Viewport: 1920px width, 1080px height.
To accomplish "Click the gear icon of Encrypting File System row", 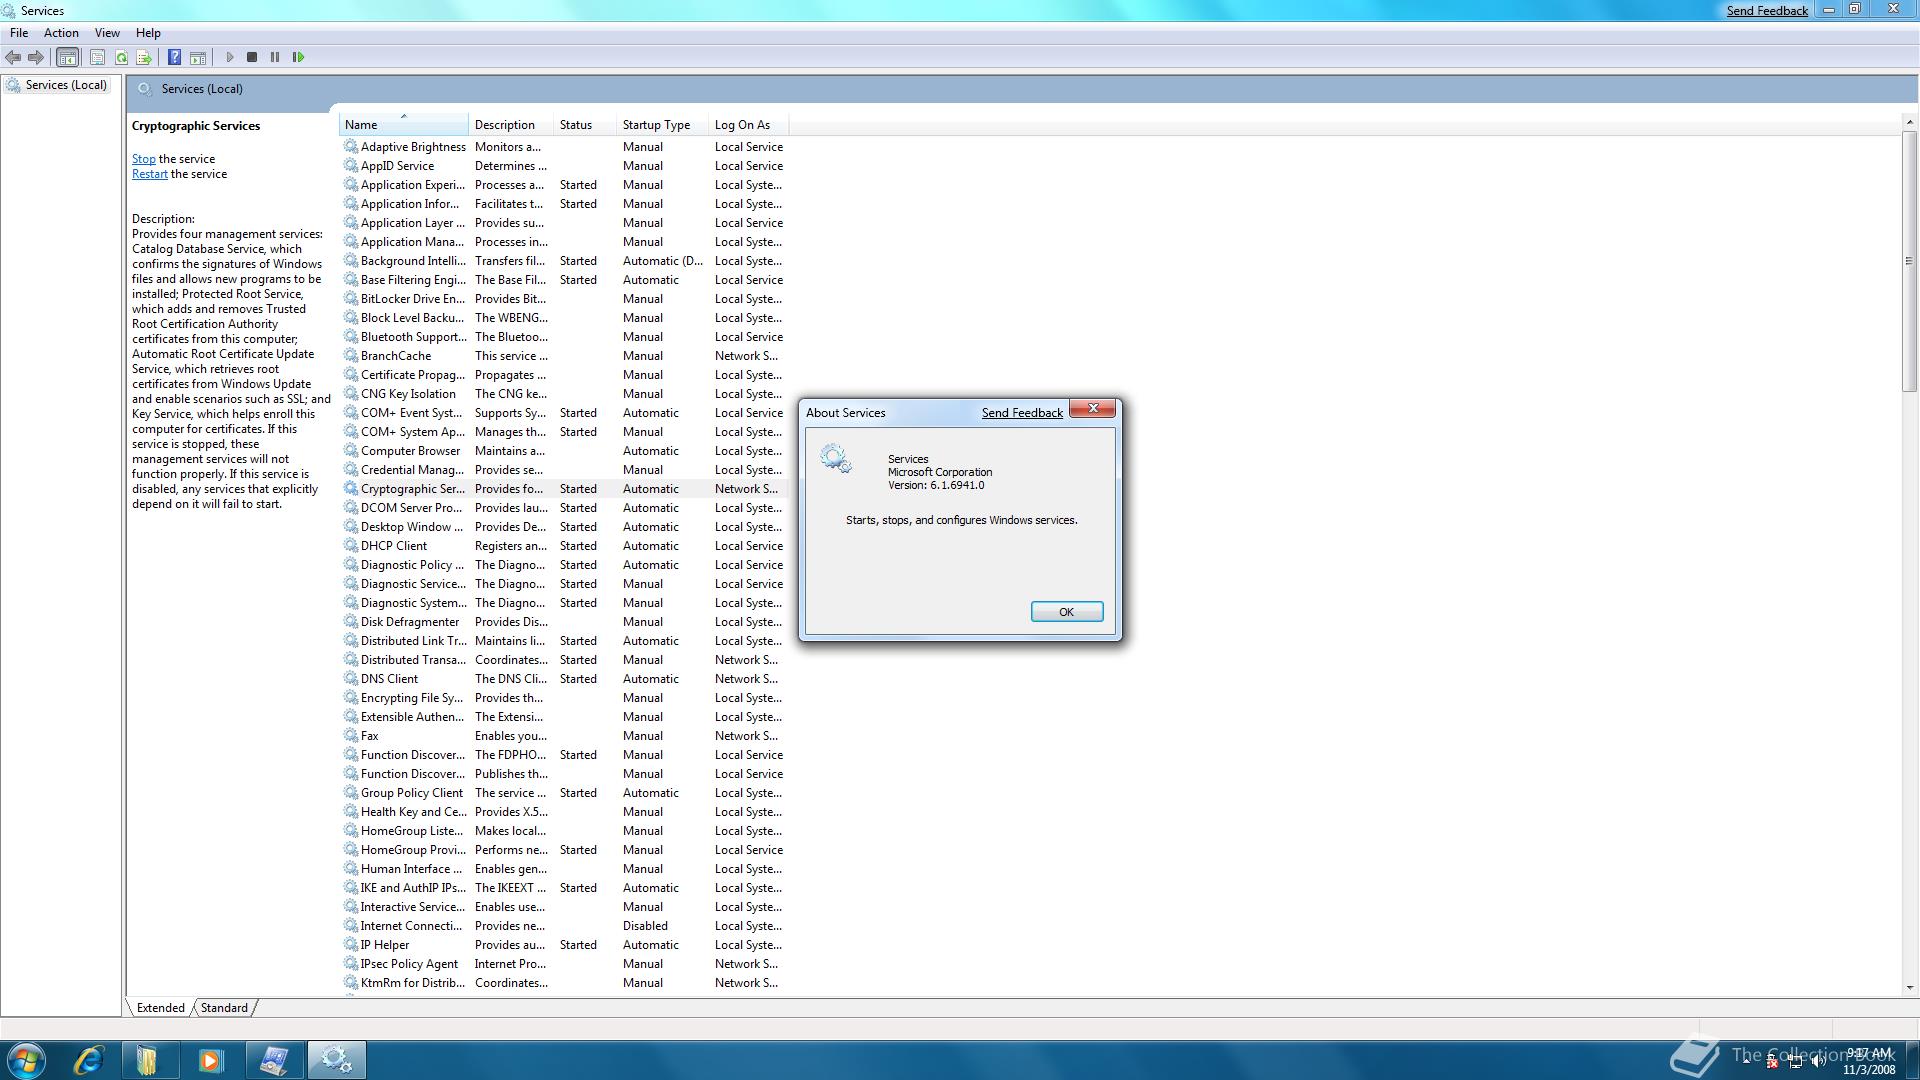I will click(x=351, y=698).
